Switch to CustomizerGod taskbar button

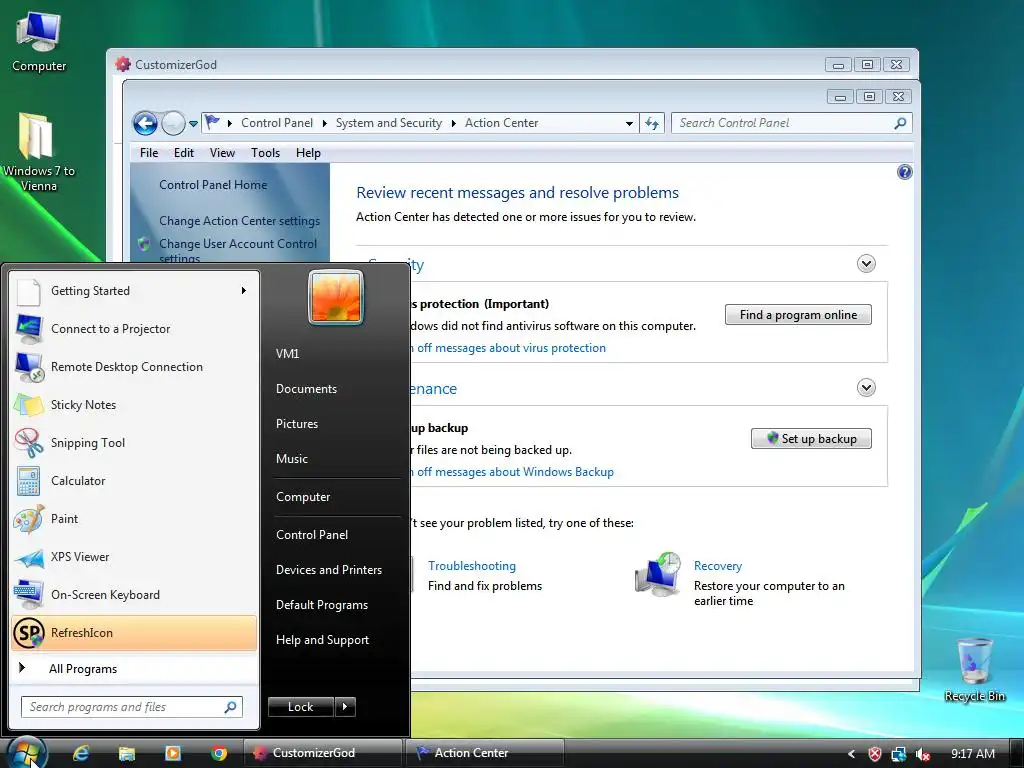[323, 753]
